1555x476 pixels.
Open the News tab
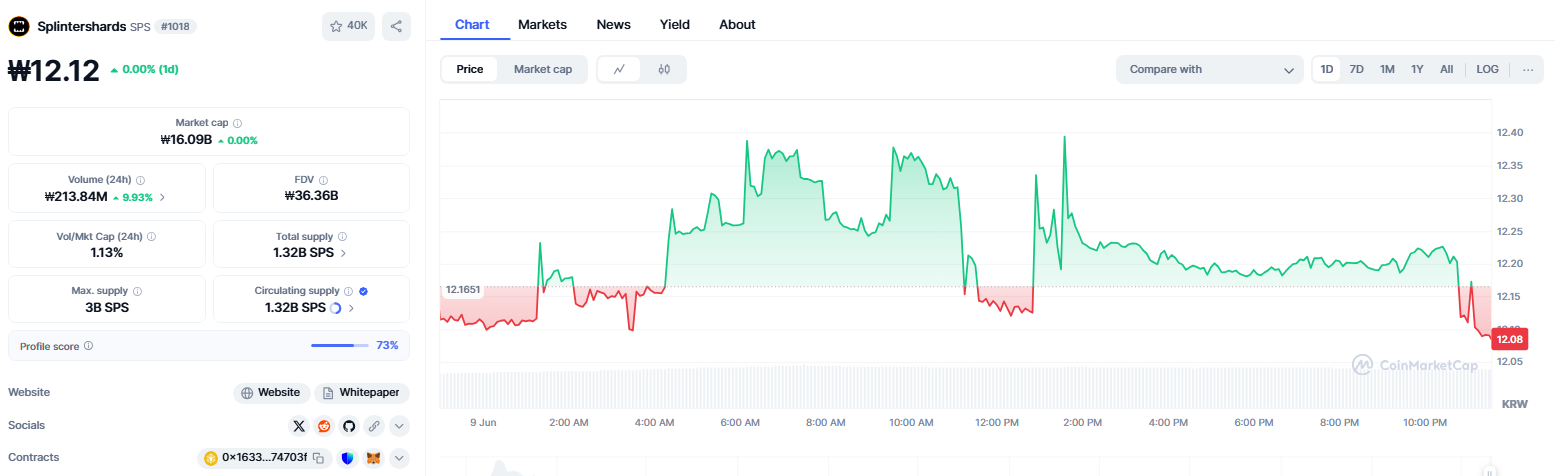coord(613,24)
